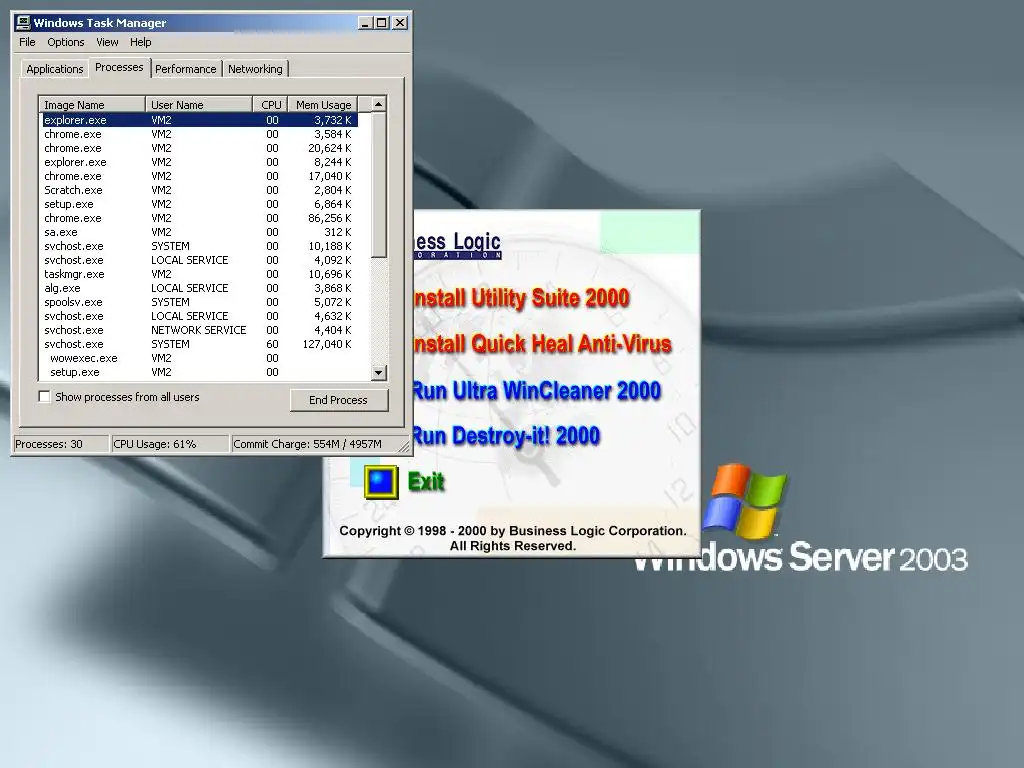Sort by Mem Usage column header
The image size is (1024, 768).
coord(323,104)
